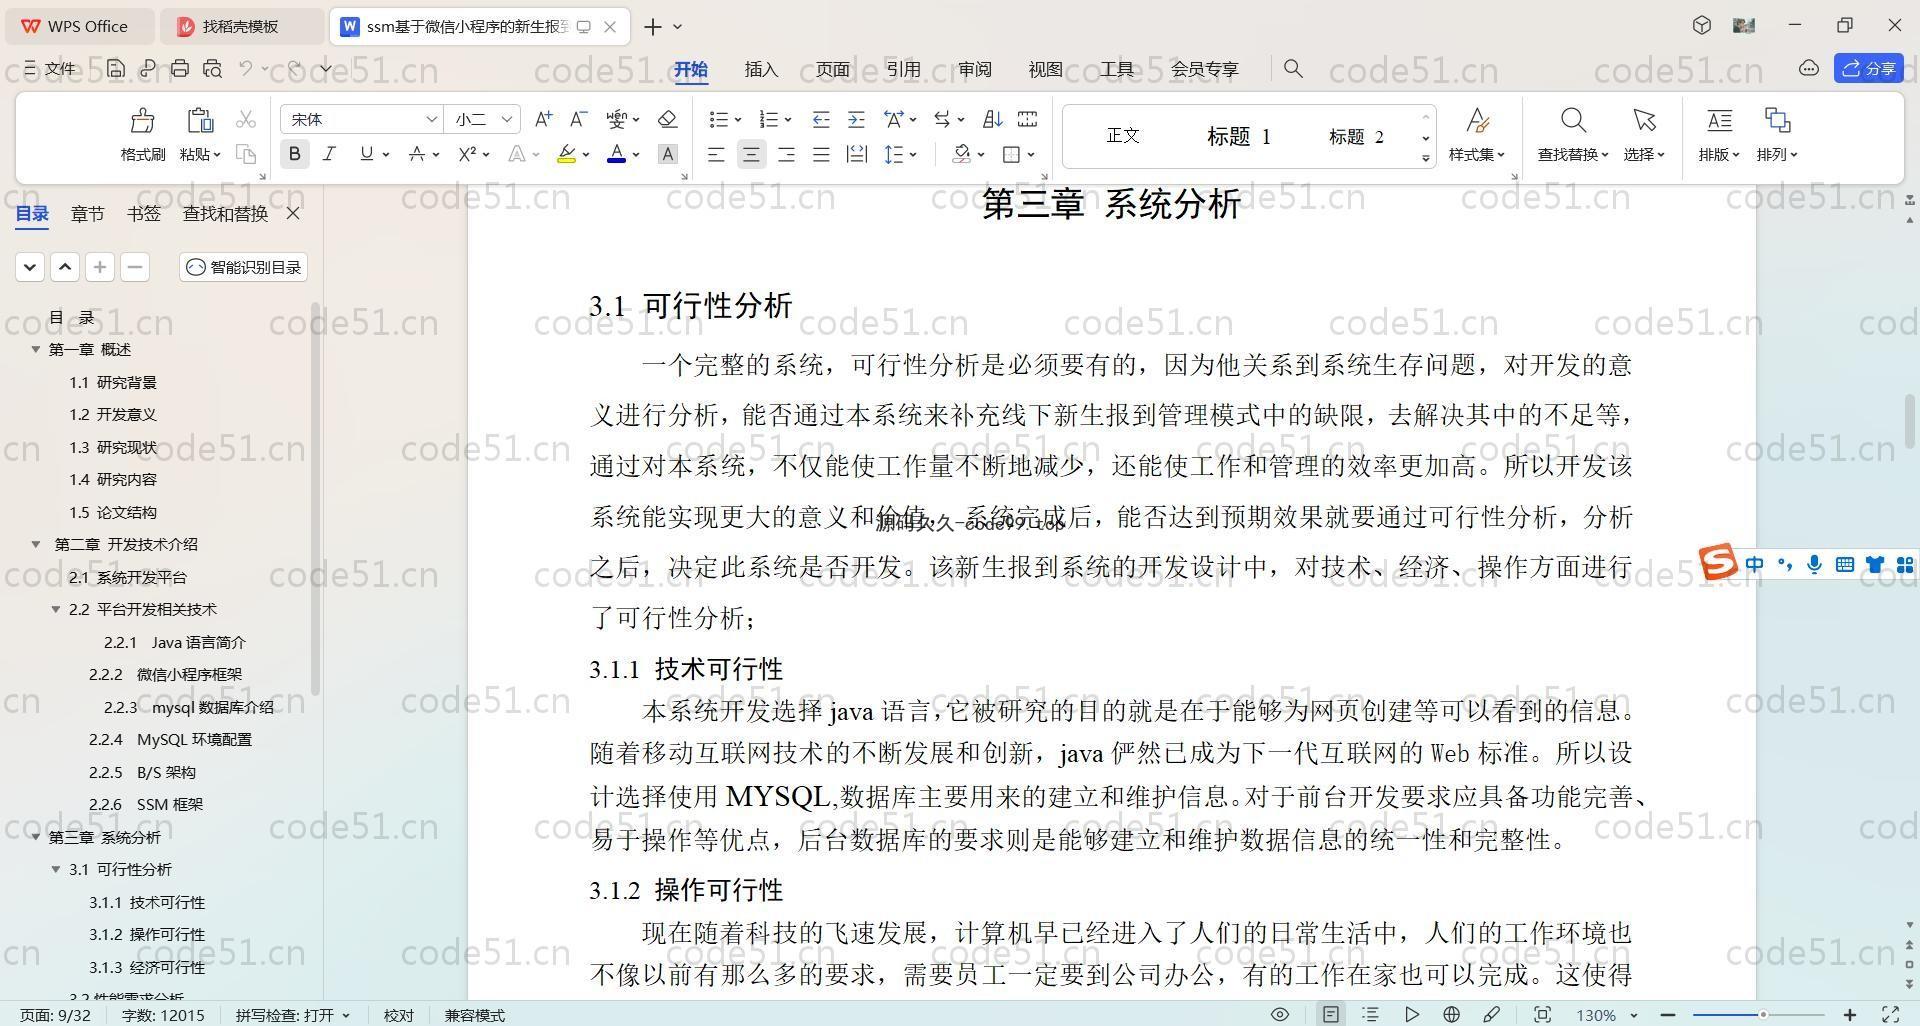Collapse 2.2 平台开发相关技术 node
This screenshot has height=1026, width=1920.
(x=56, y=609)
